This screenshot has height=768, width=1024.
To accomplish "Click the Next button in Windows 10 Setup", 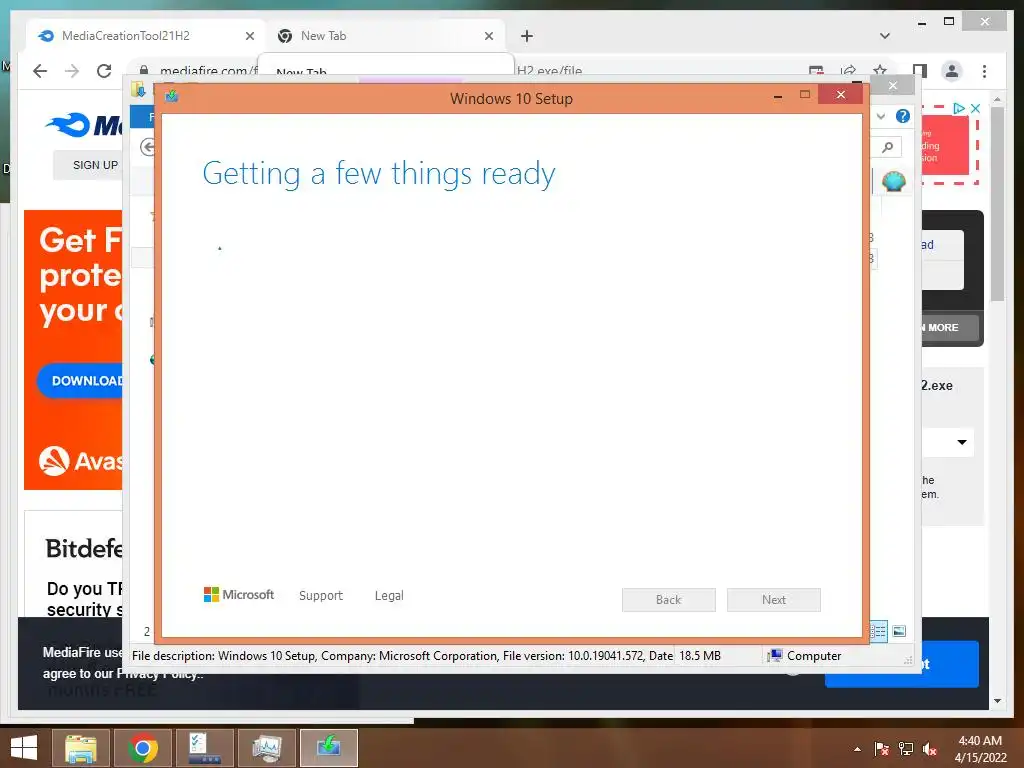I will (x=774, y=600).
